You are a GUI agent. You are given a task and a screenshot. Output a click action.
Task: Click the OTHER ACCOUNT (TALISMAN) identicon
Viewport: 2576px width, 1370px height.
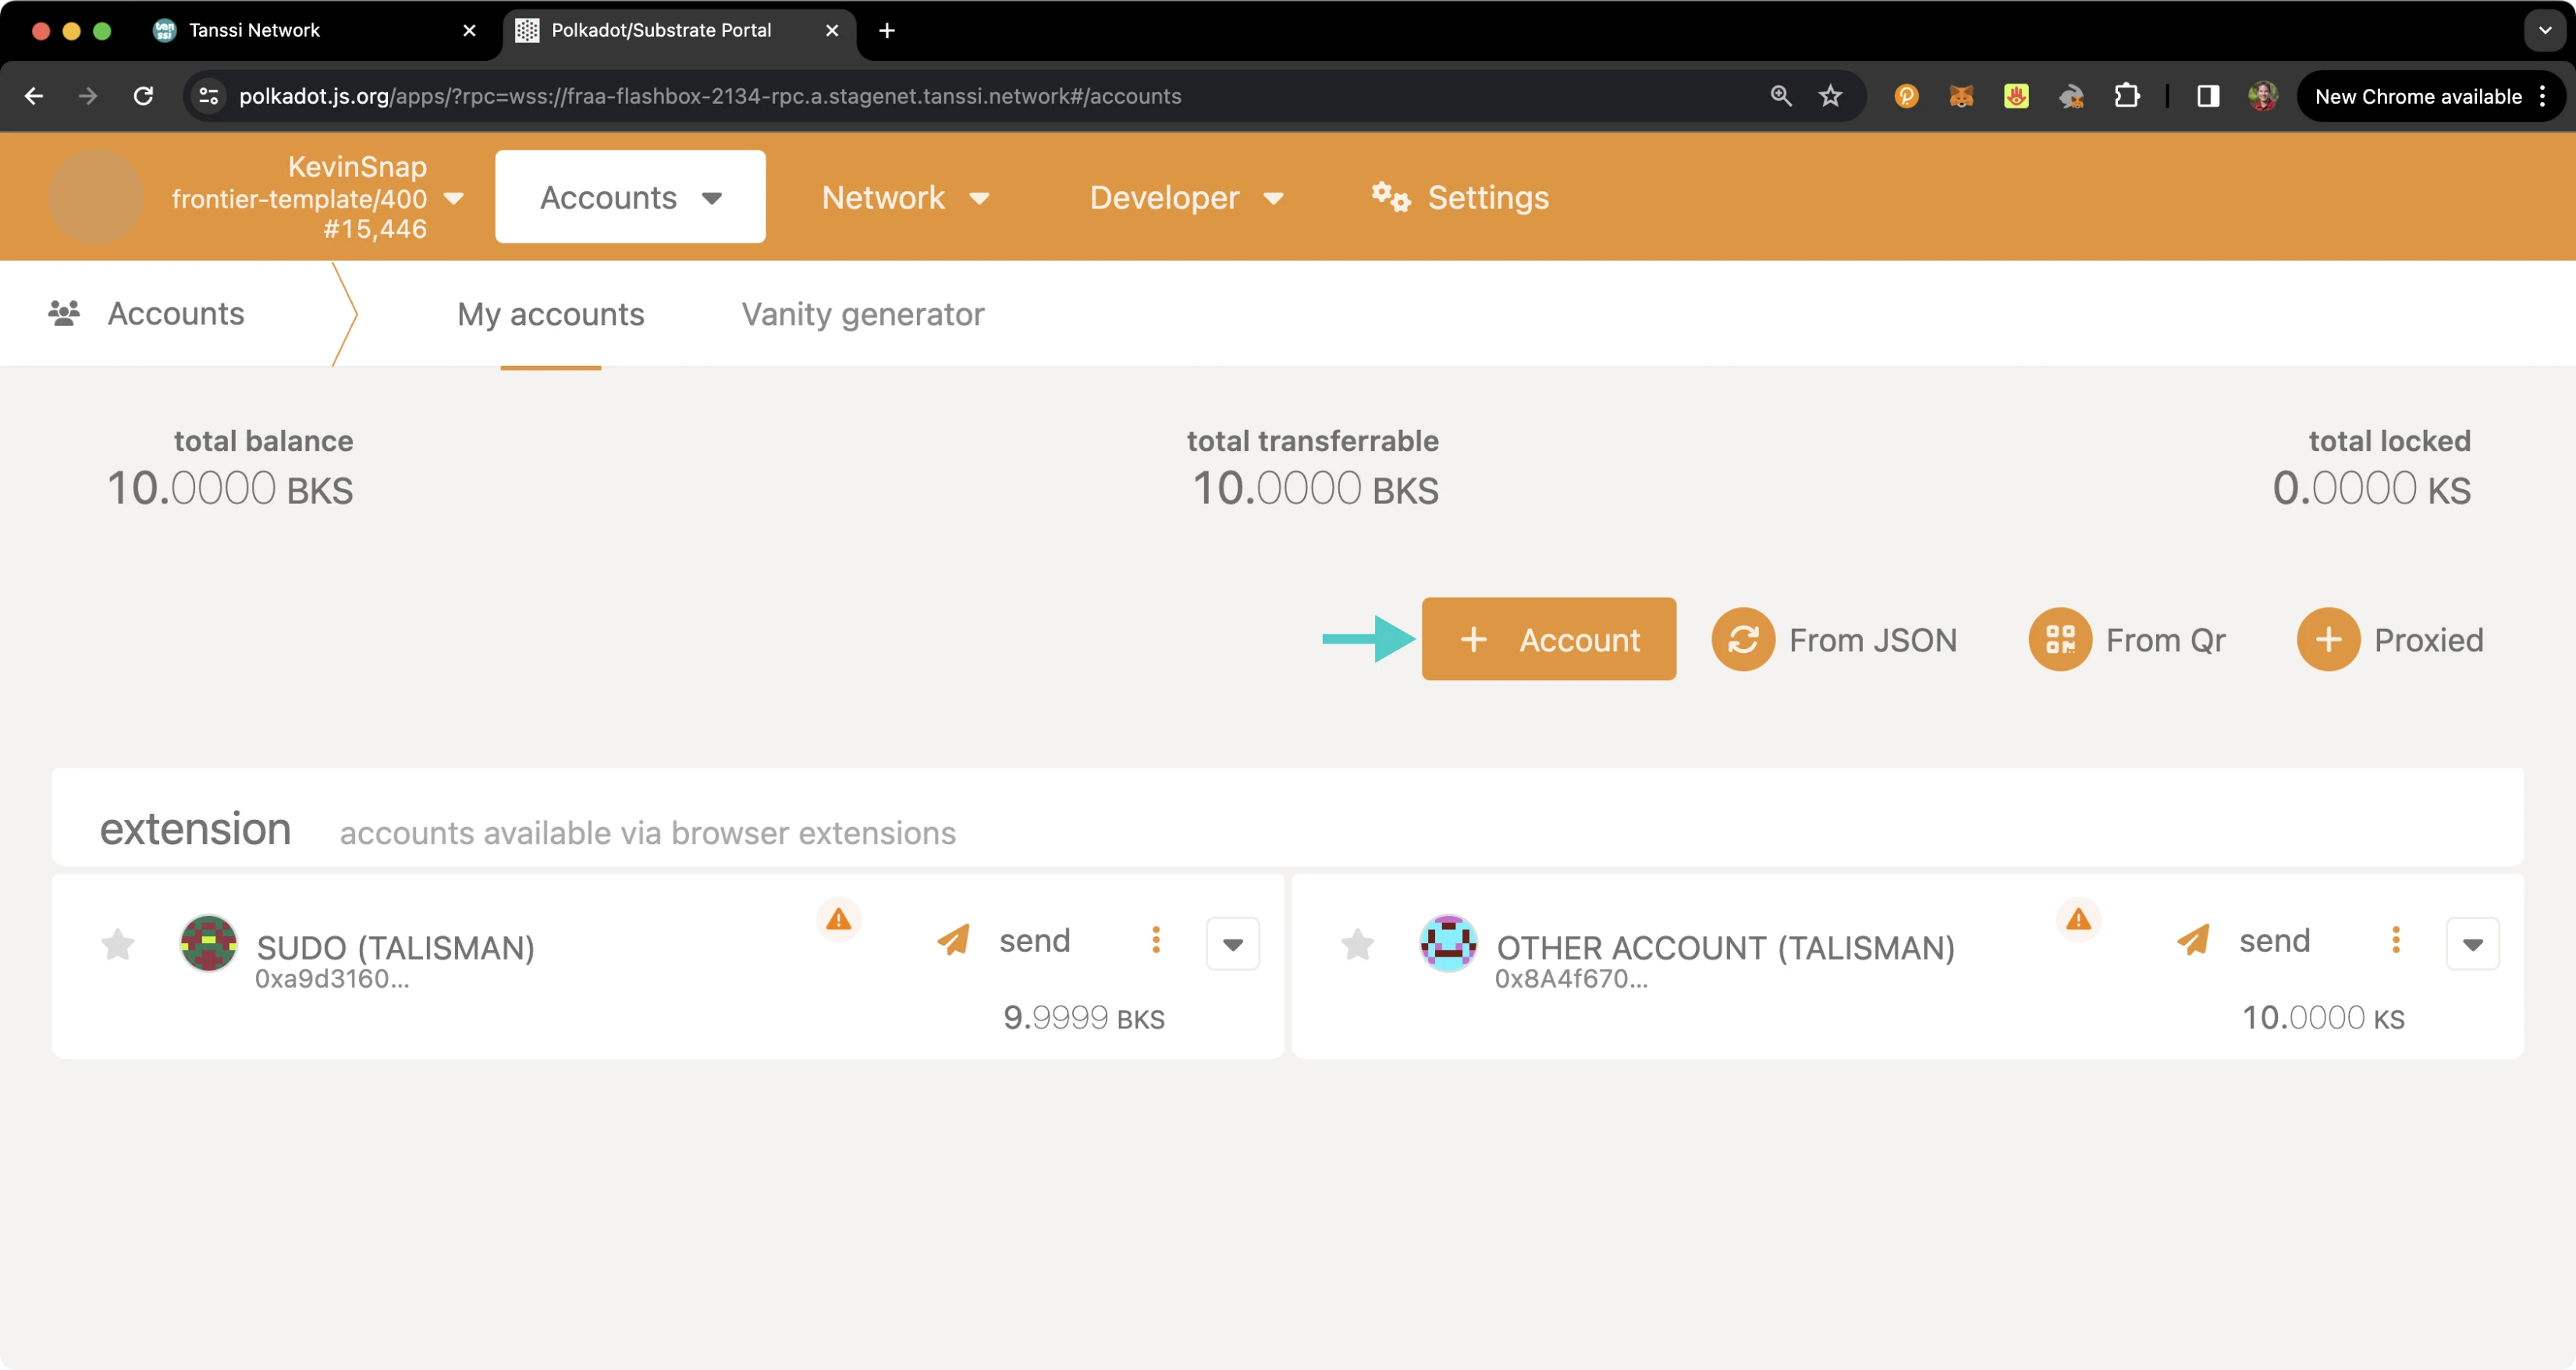click(x=1448, y=943)
